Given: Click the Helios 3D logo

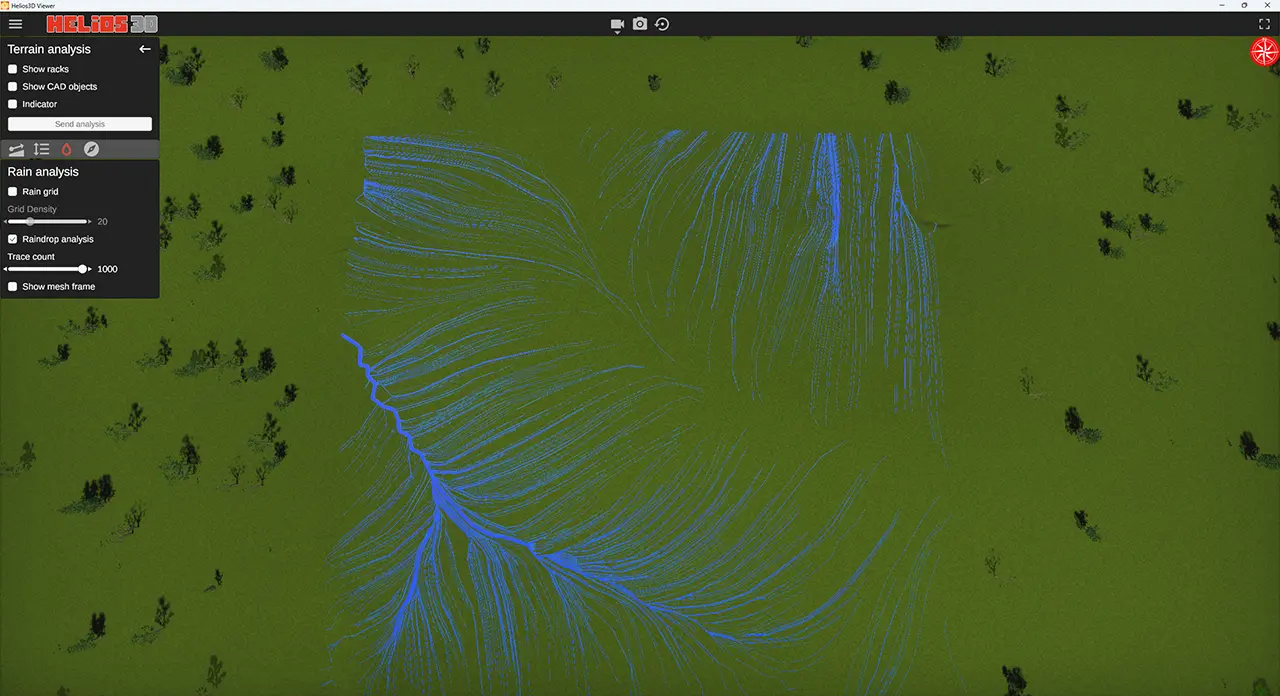Looking at the screenshot, I should (x=102, y=24).
